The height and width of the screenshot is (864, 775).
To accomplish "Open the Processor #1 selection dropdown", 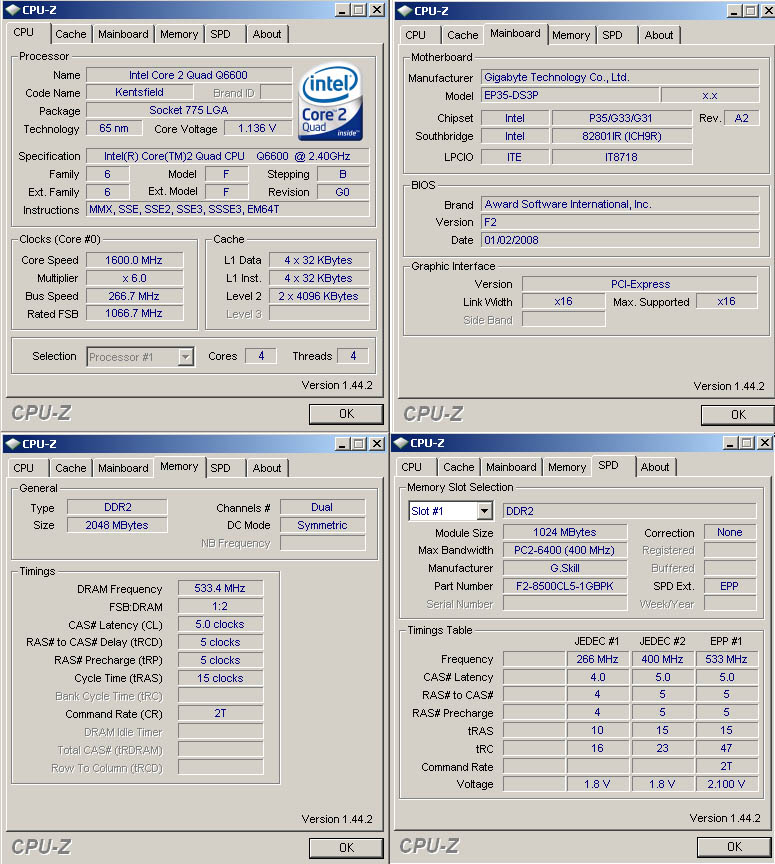I will pos(186,357).
